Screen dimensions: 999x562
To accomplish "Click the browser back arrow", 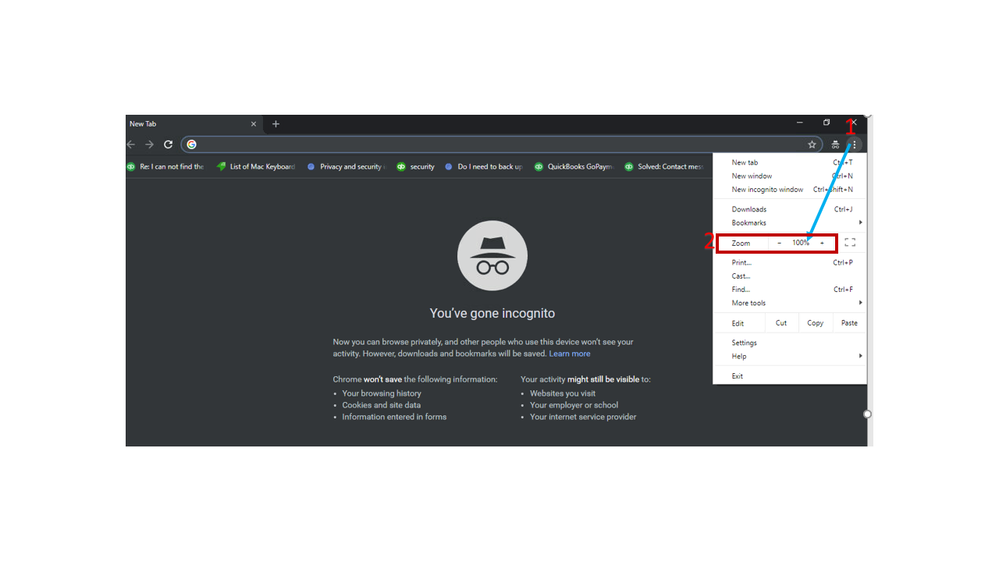I will 131,145.
